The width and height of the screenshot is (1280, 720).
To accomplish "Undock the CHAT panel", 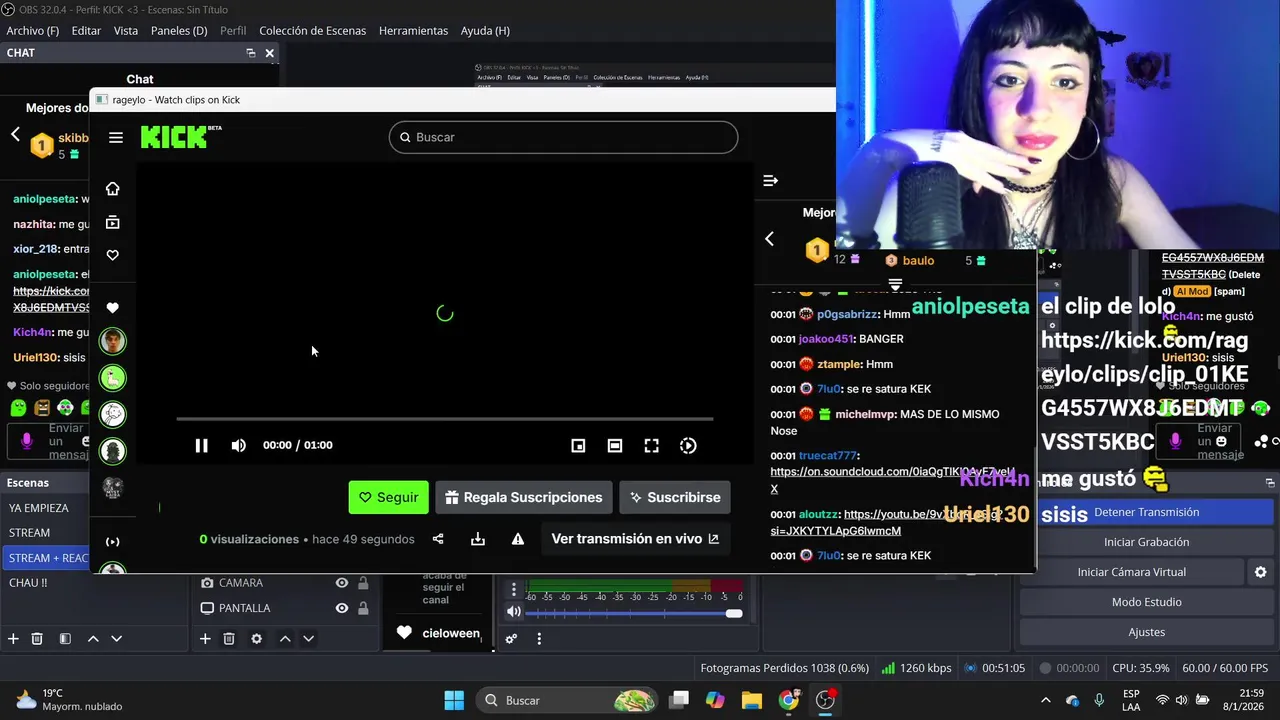I will click(x=251, y=53).
